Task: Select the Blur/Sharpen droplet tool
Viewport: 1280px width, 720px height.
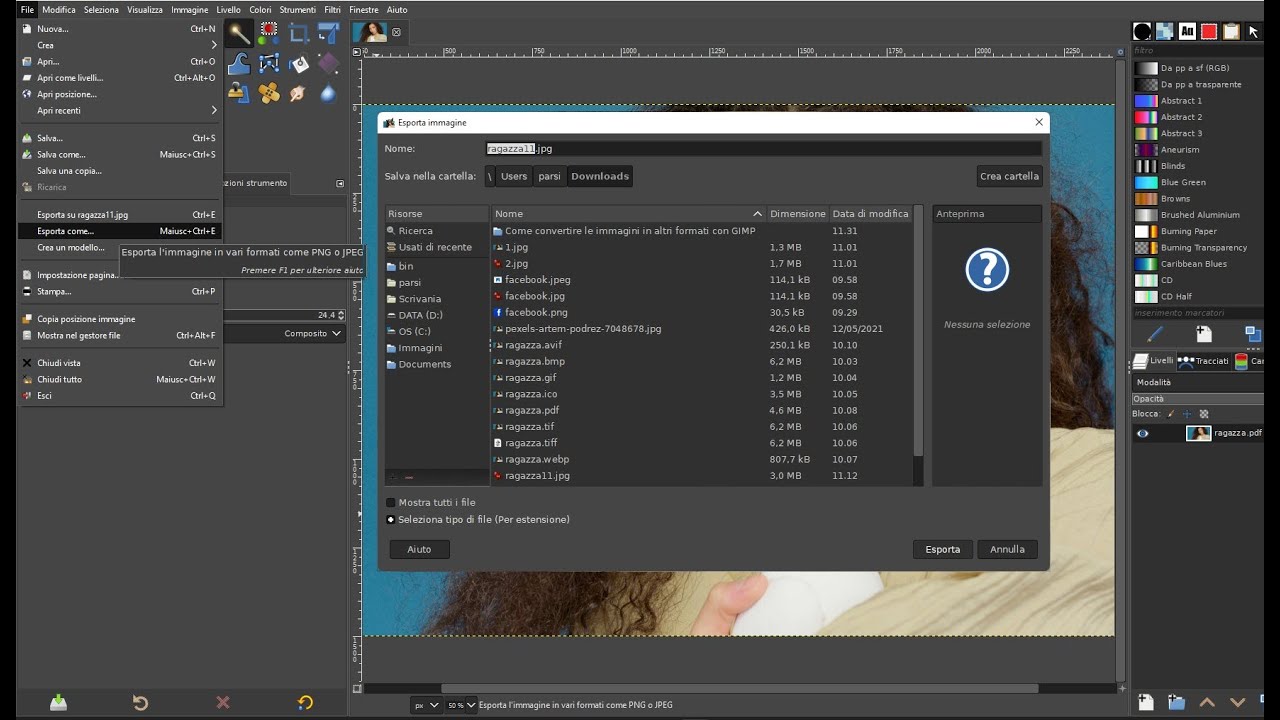Action: click(x=328, y=93)
